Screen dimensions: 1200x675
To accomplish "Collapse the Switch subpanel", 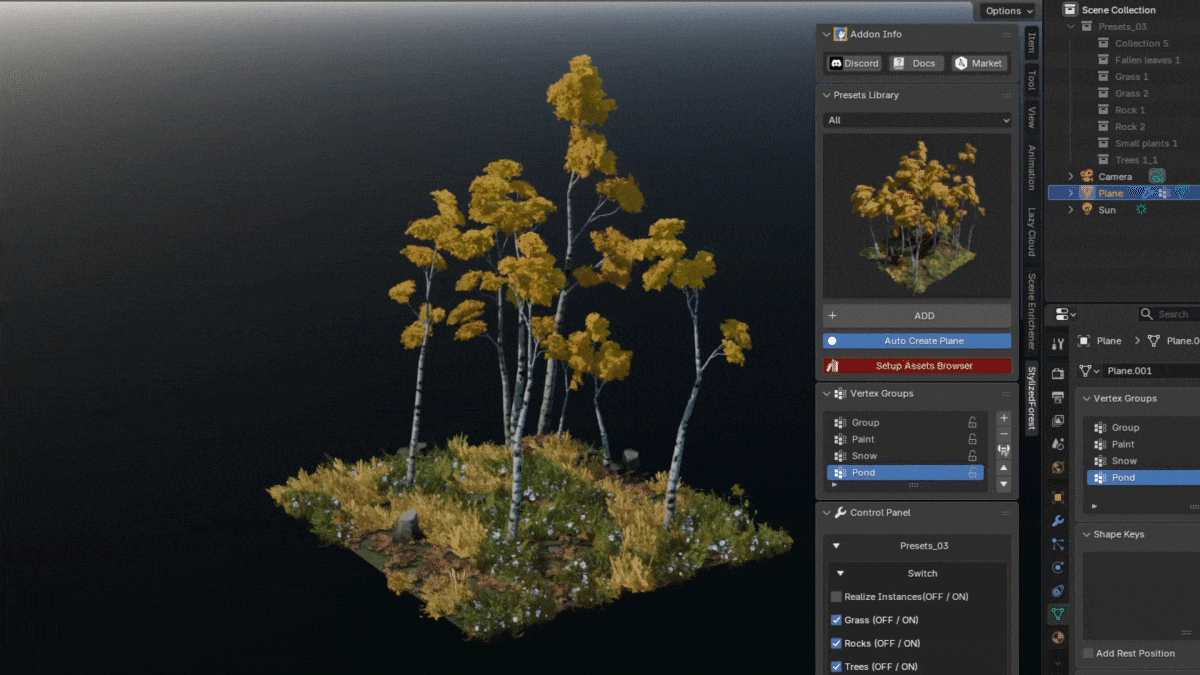I will coord(841,573).
